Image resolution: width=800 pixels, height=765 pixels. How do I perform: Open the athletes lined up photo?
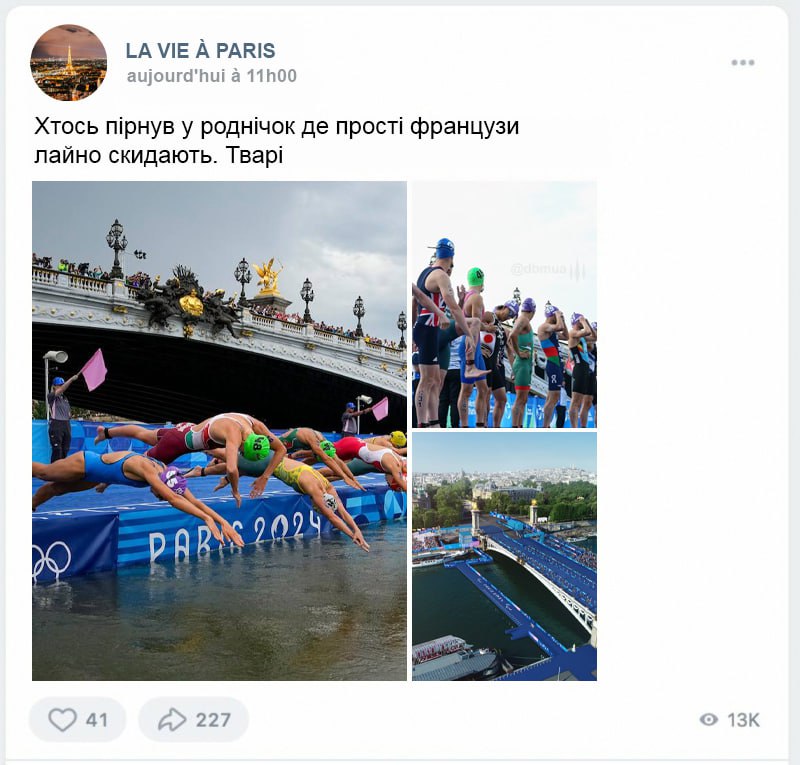click(x=504, y=305)
